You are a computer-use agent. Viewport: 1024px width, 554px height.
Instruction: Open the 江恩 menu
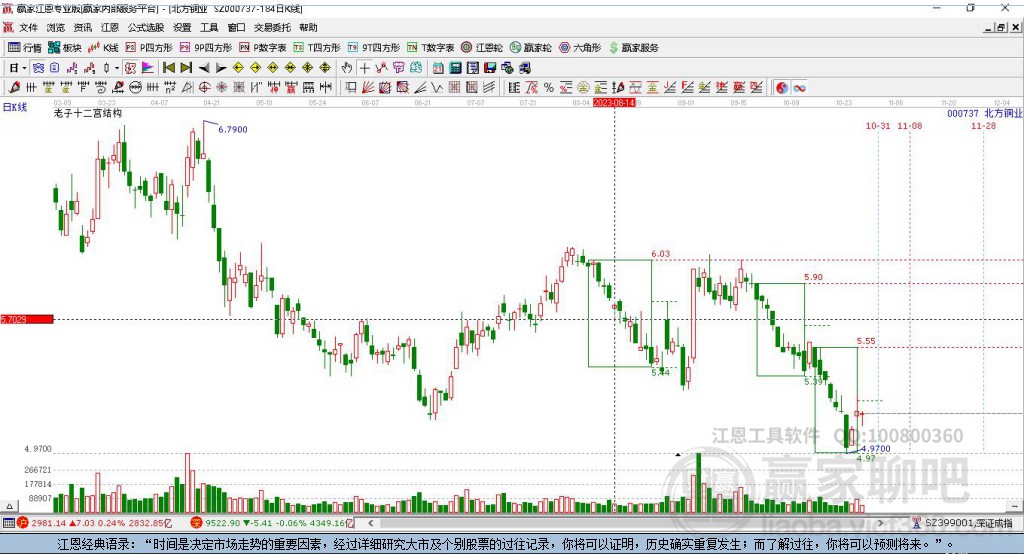[109, 28]
